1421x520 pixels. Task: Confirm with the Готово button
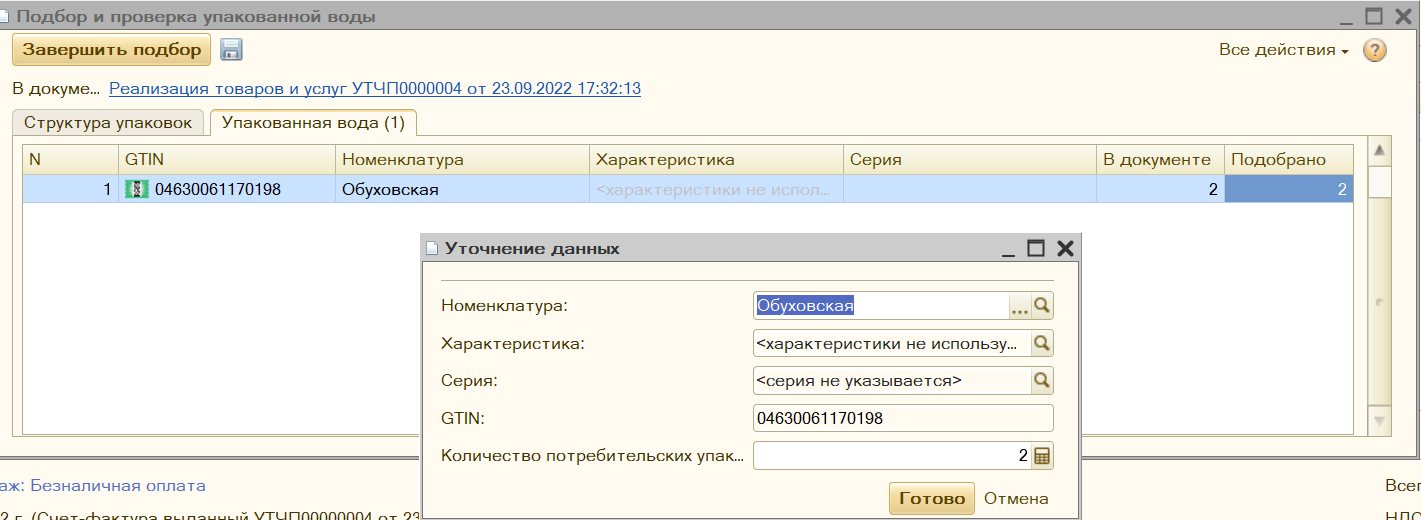tap(931, 499)
